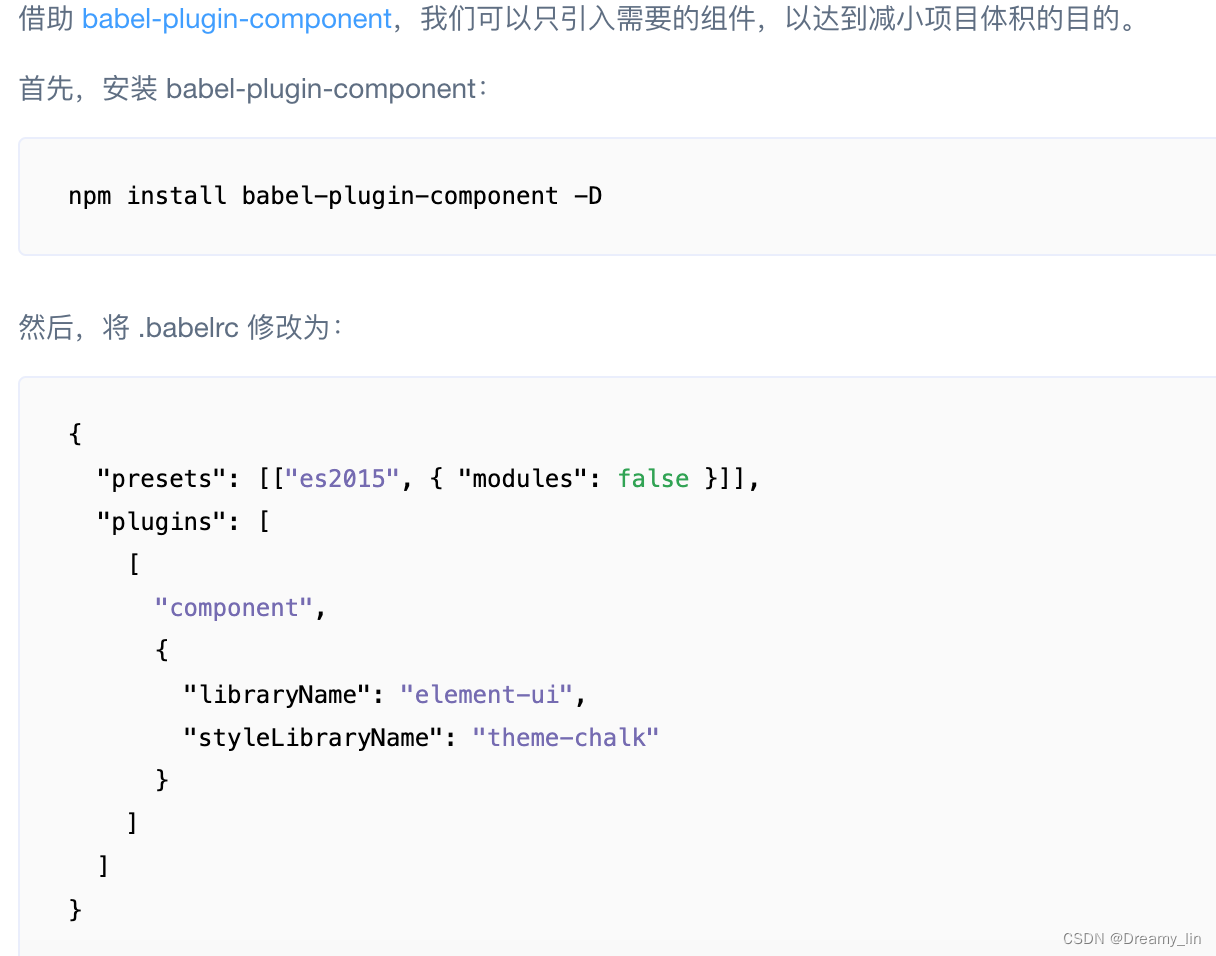
Task: Click the CSDN @Dreamy_lin watermark
Action: [1131, 938]
